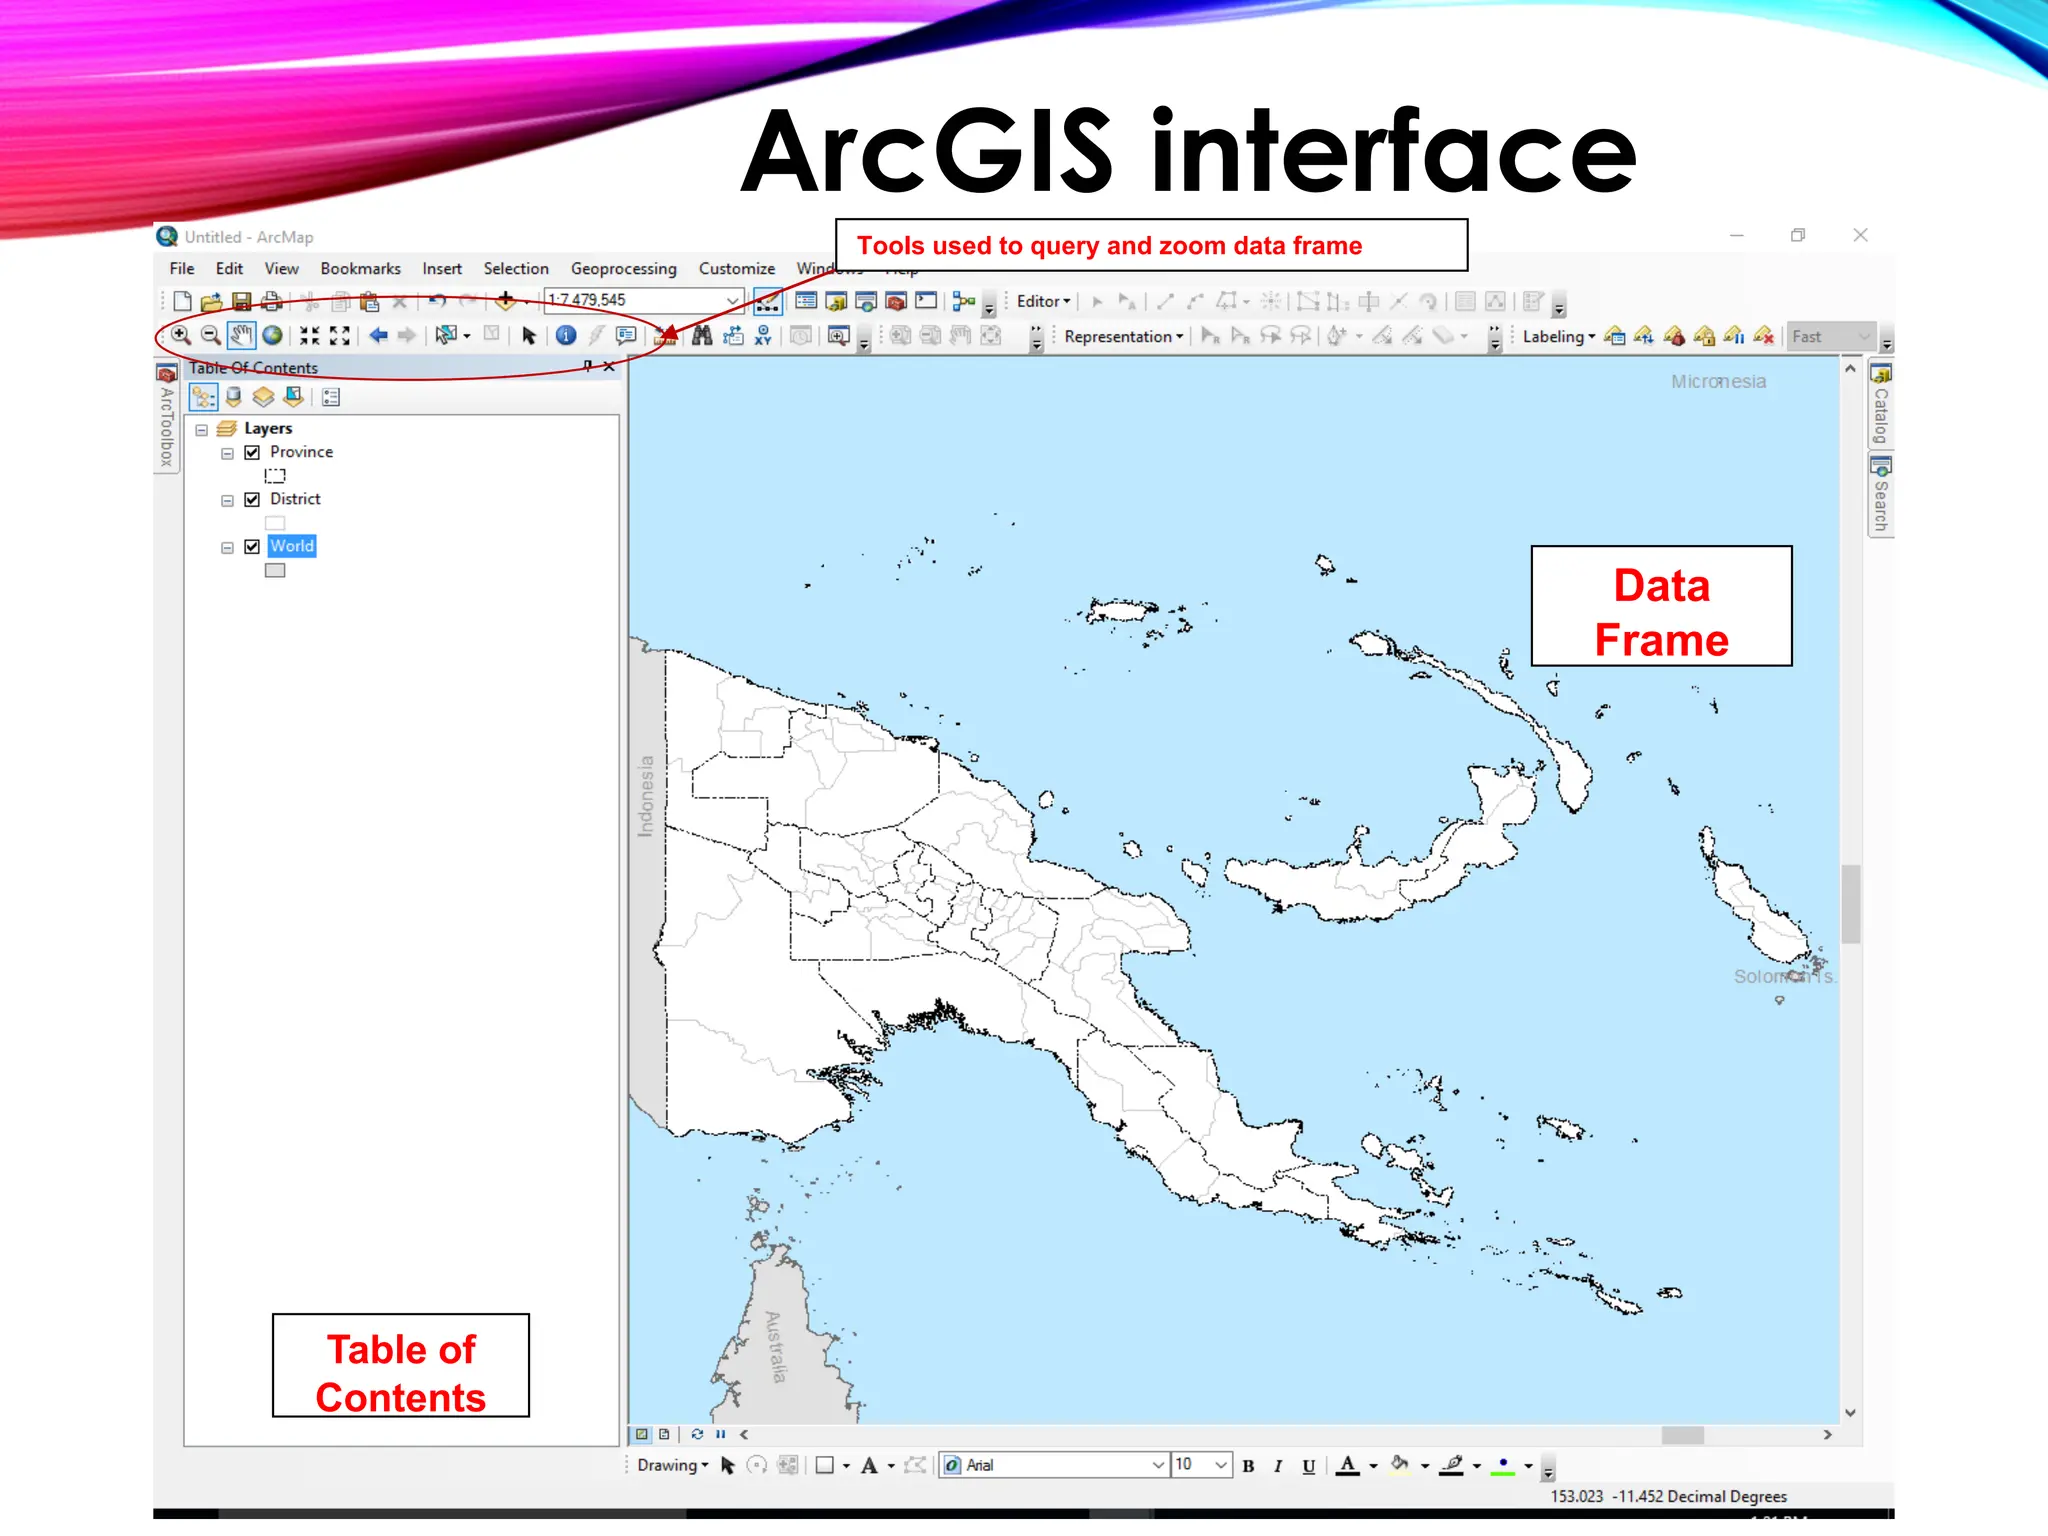Viewport: 2048px width, 1536px height.
Task: Save the map using the floppy disk icon
Action: (x=241, y=301)
